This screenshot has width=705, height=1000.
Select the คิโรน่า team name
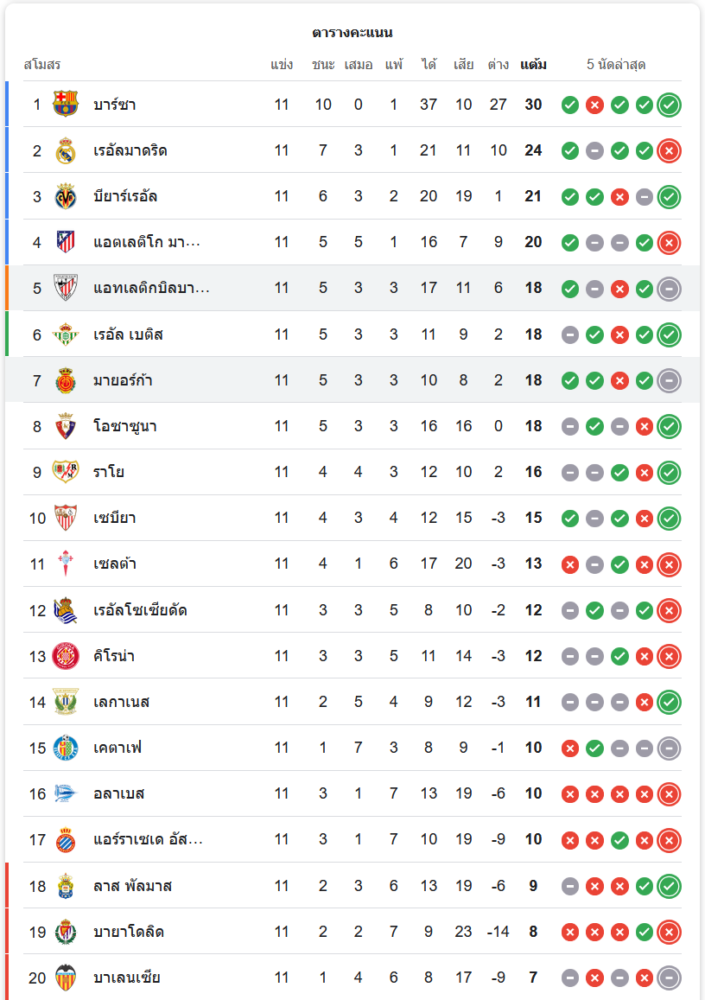coord(114,656)
